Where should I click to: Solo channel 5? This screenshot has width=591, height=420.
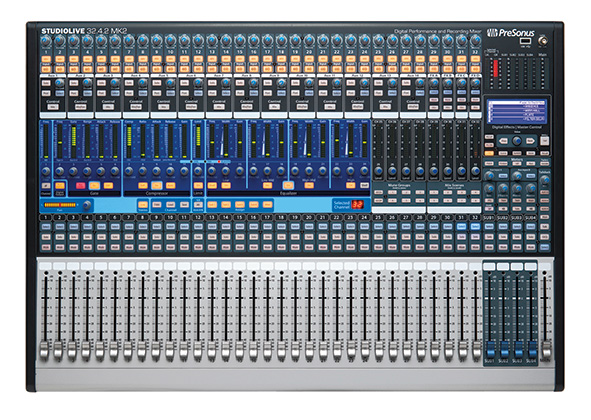[x=101, y=237]
